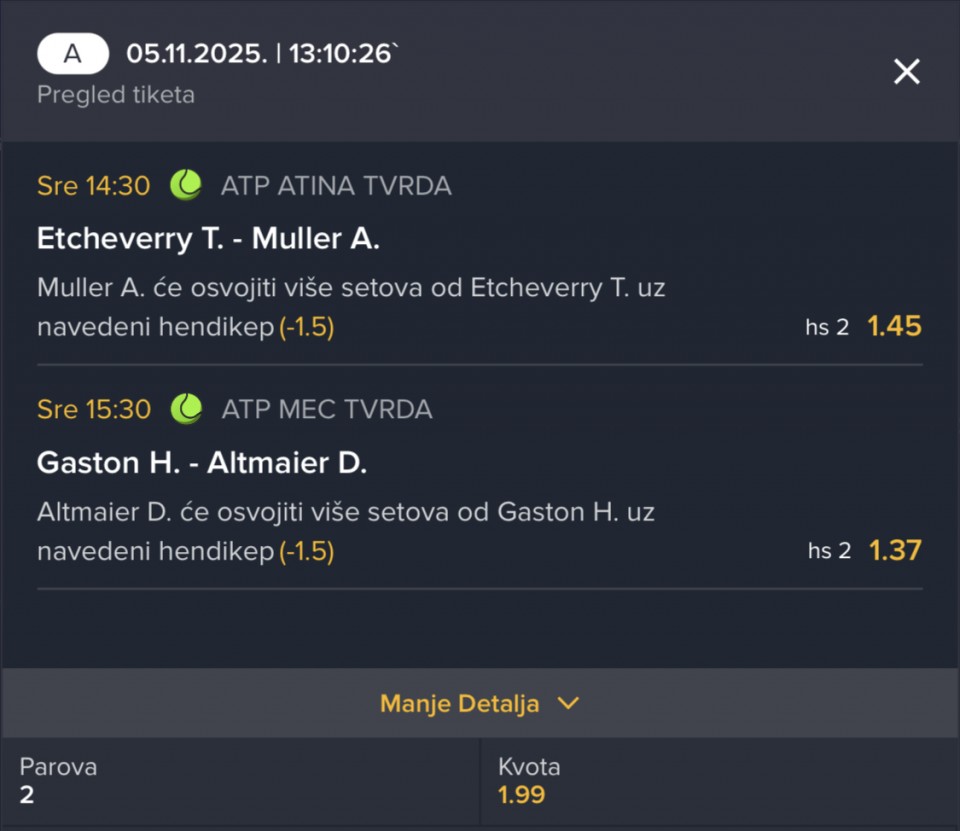Click the Manje Detalja label
960x831 pixels.
(x=459, y=703)
